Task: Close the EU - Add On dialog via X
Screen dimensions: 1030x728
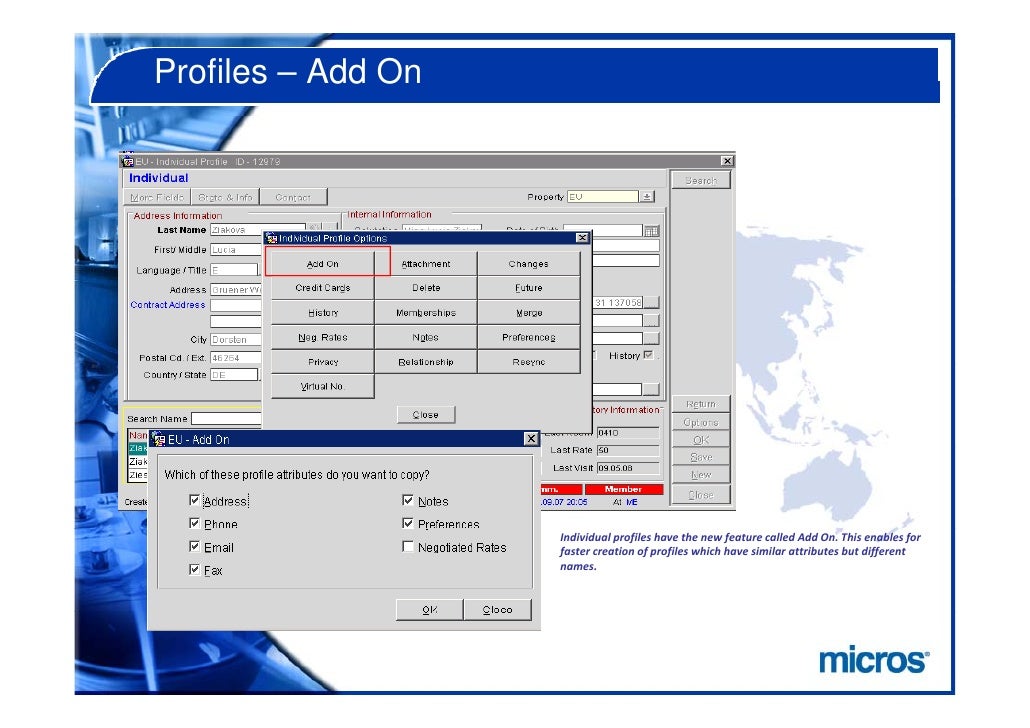Action: 531,439
